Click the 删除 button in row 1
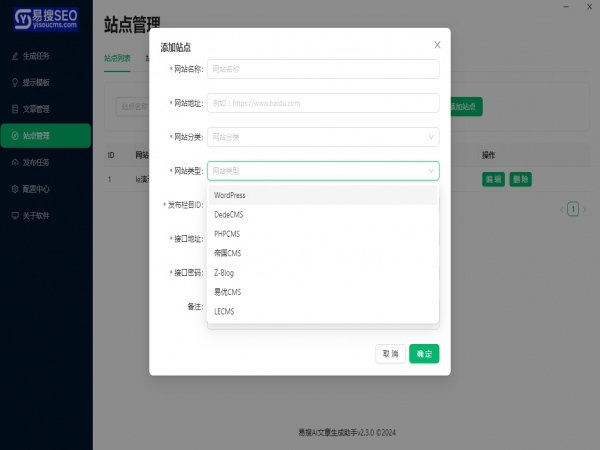600x450 pixels. [520, 179]
